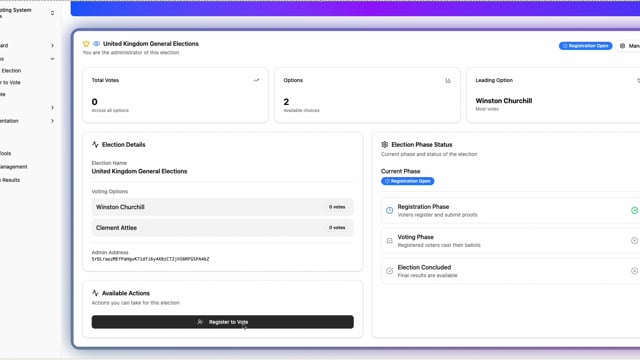Click the bar chart icon in Options card
Image resolution: width=640 pixels, height=360 pixels.
(x=448, y=80)
